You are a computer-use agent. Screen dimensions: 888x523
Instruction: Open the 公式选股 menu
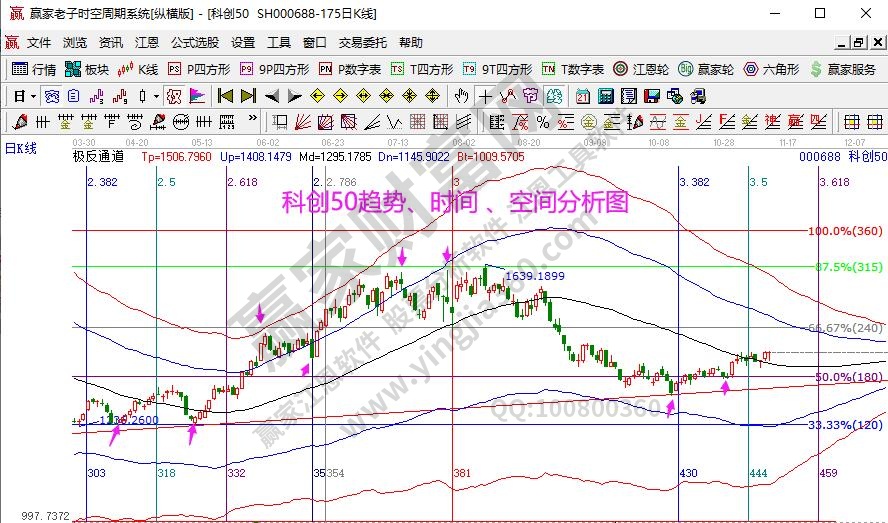(x=194, y=43)
